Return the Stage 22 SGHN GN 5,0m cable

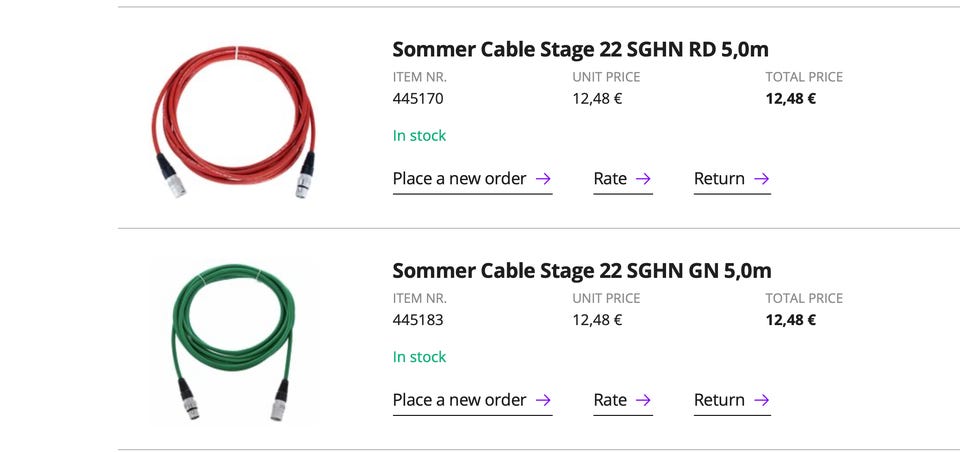click(x=719, y=400)
